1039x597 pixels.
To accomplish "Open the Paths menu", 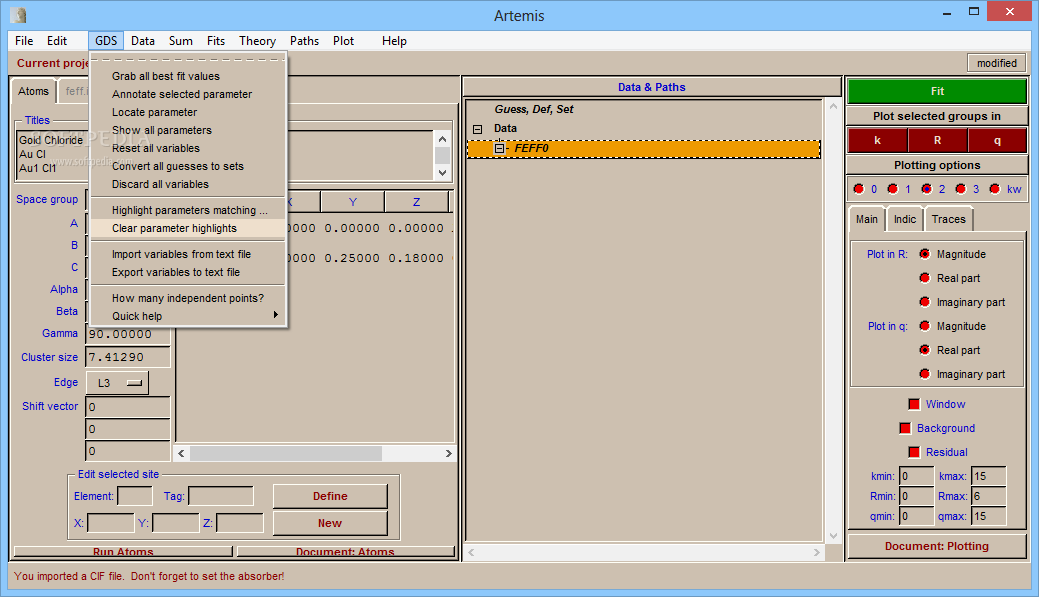I will 304,40.
